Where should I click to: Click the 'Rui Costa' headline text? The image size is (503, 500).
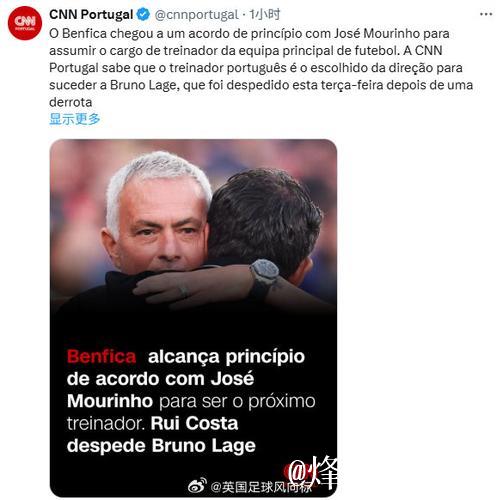point(194,423)
